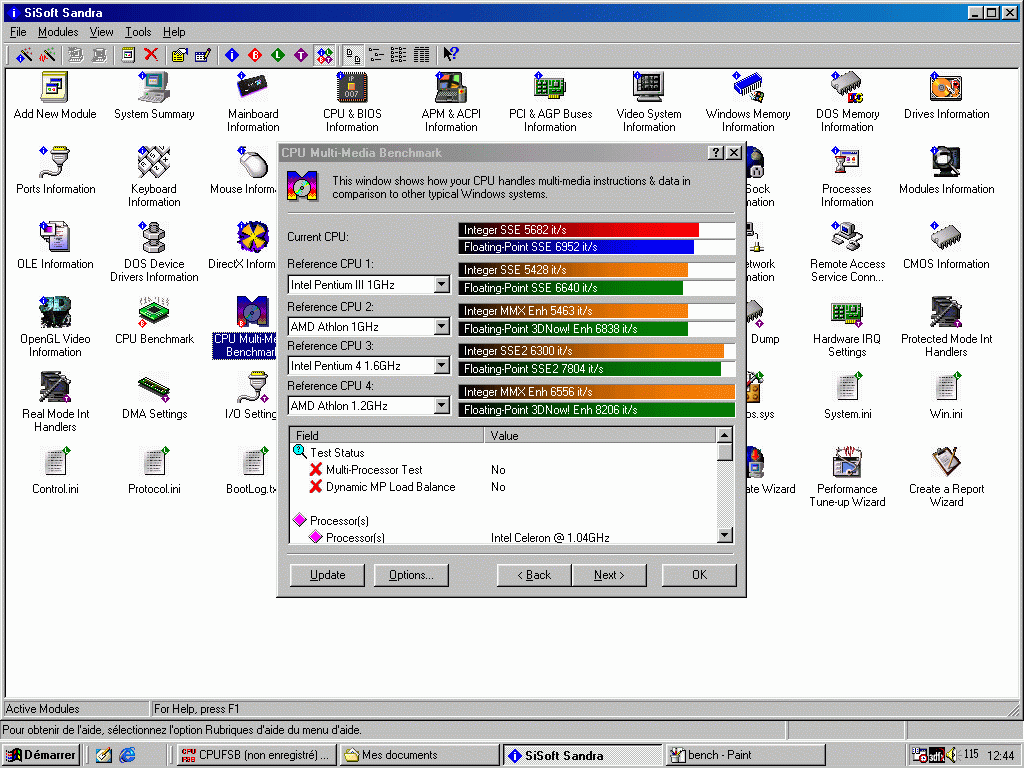Open DOS Memory Information module

pyautogui.click(x=847, y=103)
